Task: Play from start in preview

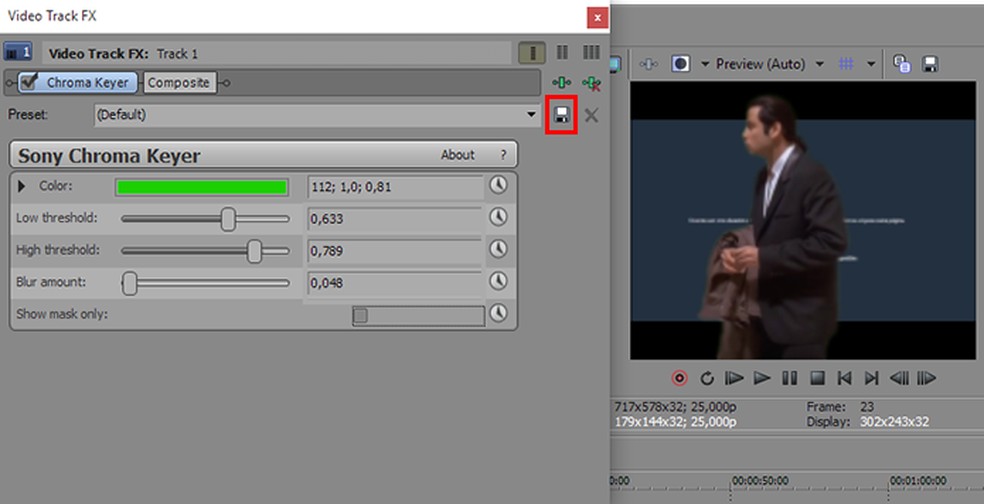Action: 734,378
